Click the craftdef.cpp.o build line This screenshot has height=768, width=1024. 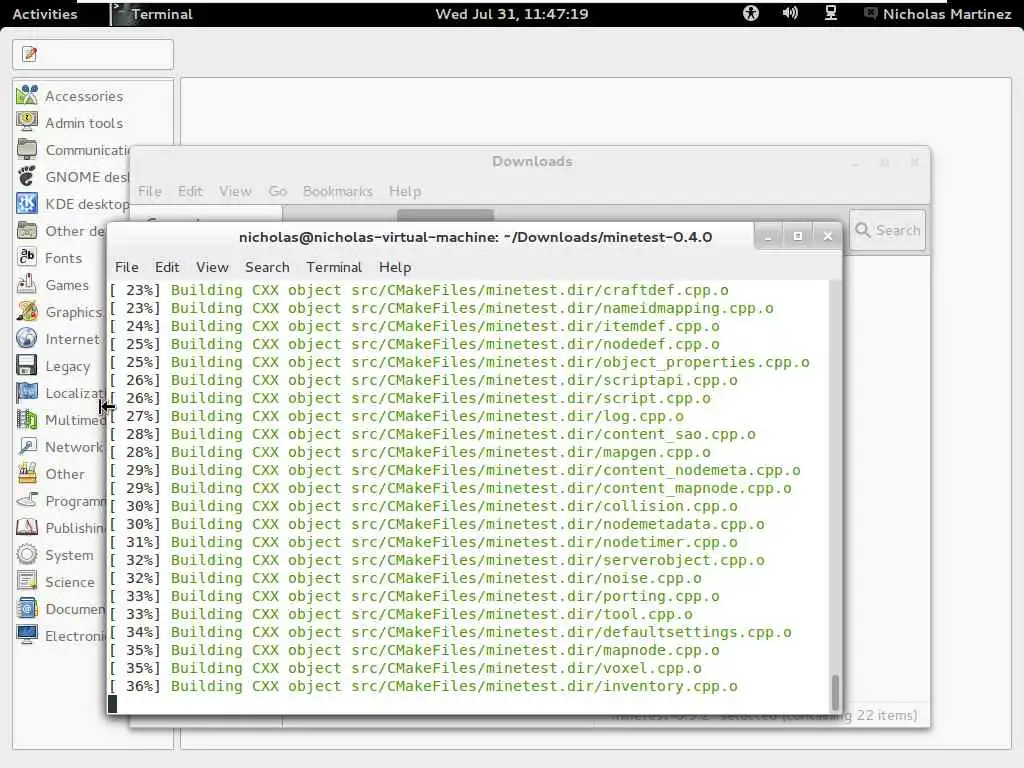click(419, 290)
